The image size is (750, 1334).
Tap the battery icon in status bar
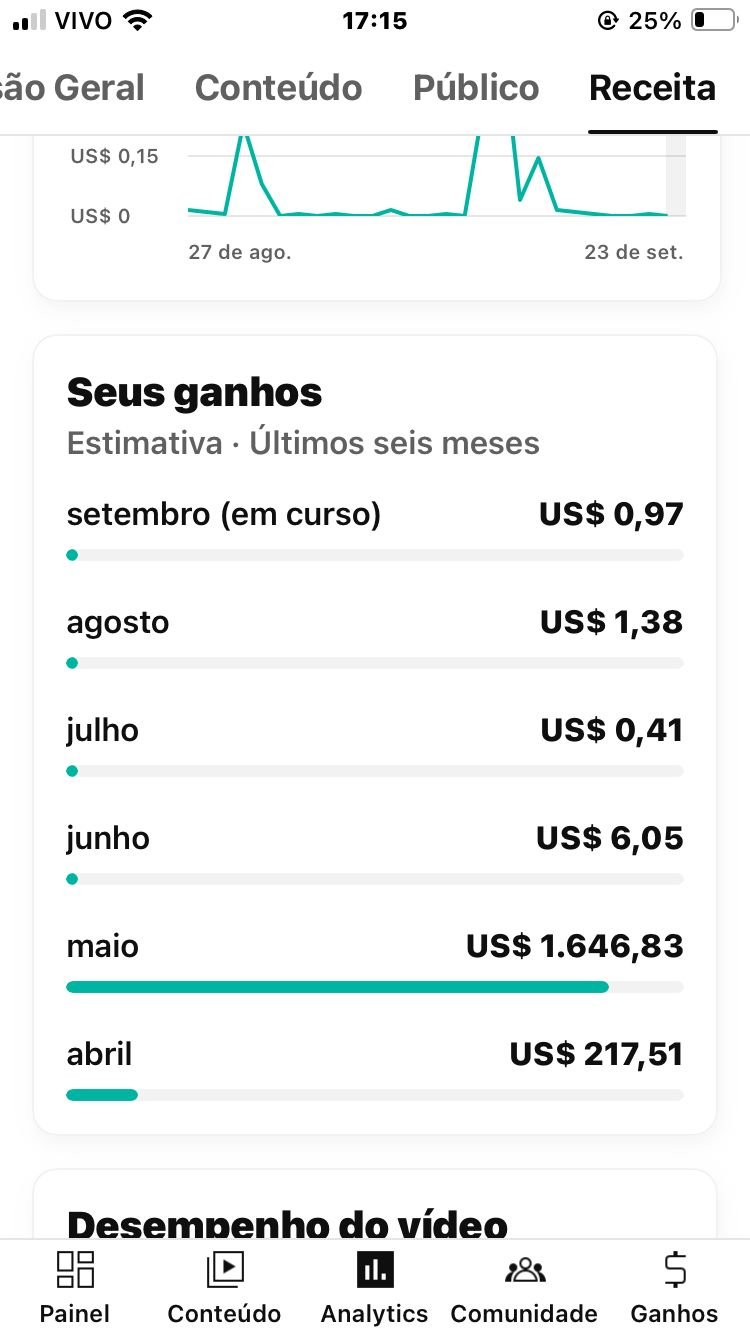point(713,21)
